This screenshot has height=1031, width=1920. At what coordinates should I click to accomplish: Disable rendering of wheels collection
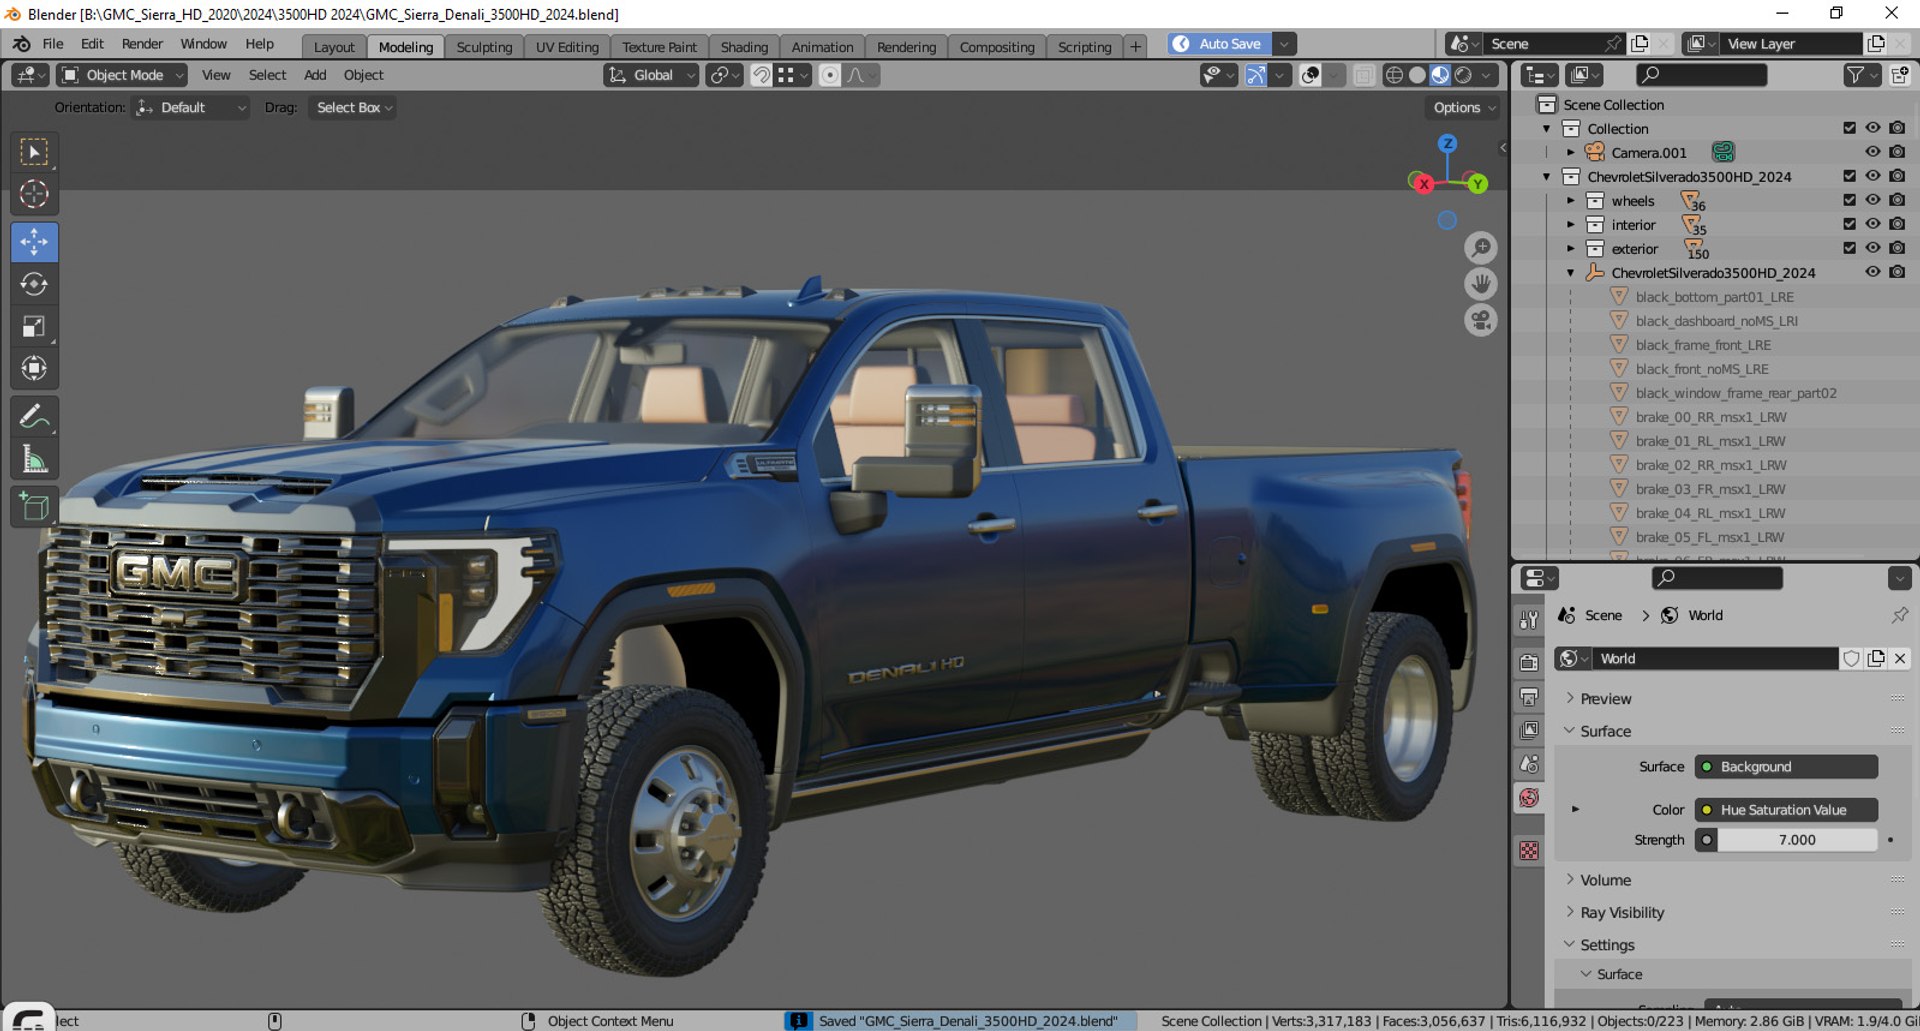point(1897,200)
